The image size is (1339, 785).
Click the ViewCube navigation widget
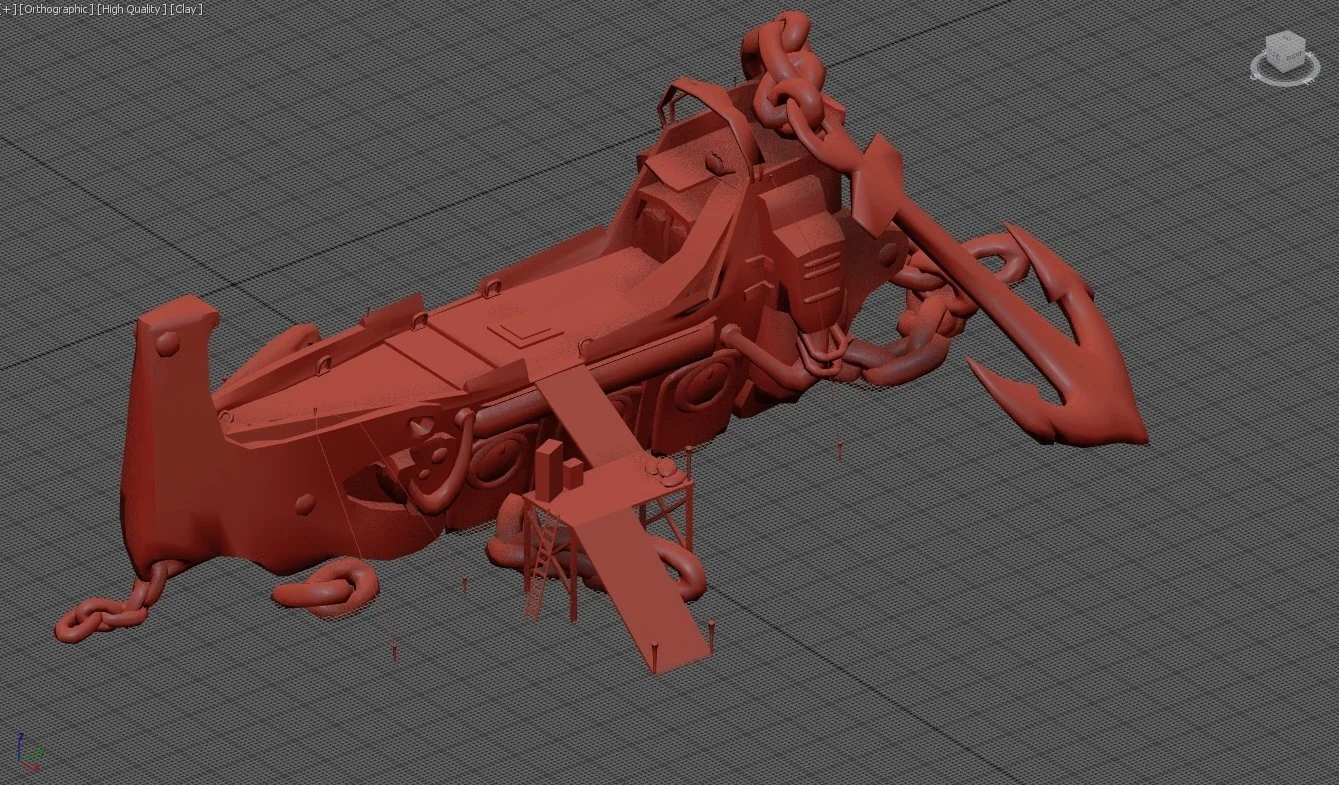[x=1284, y=57]
